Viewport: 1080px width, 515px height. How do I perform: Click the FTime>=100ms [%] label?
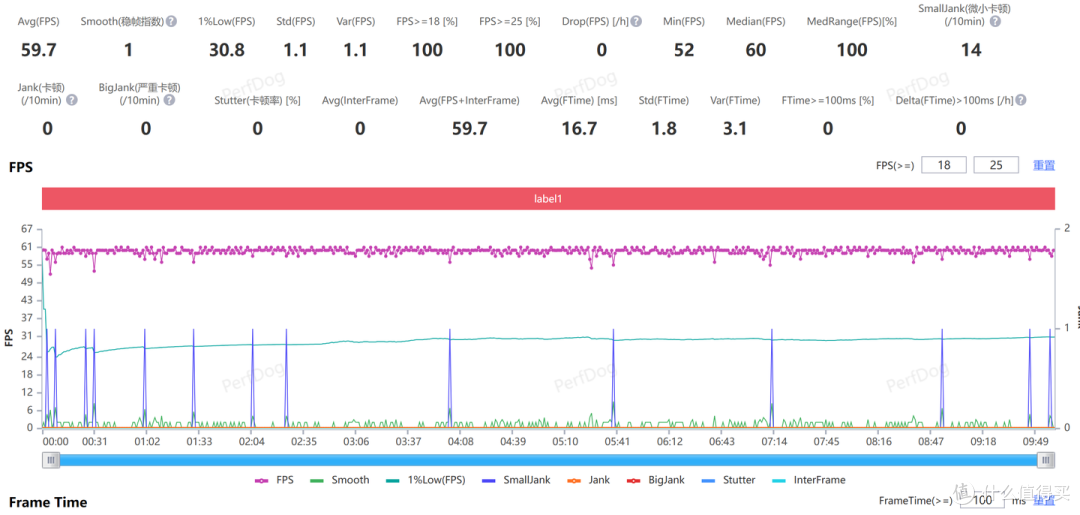[x=827, y=101]
